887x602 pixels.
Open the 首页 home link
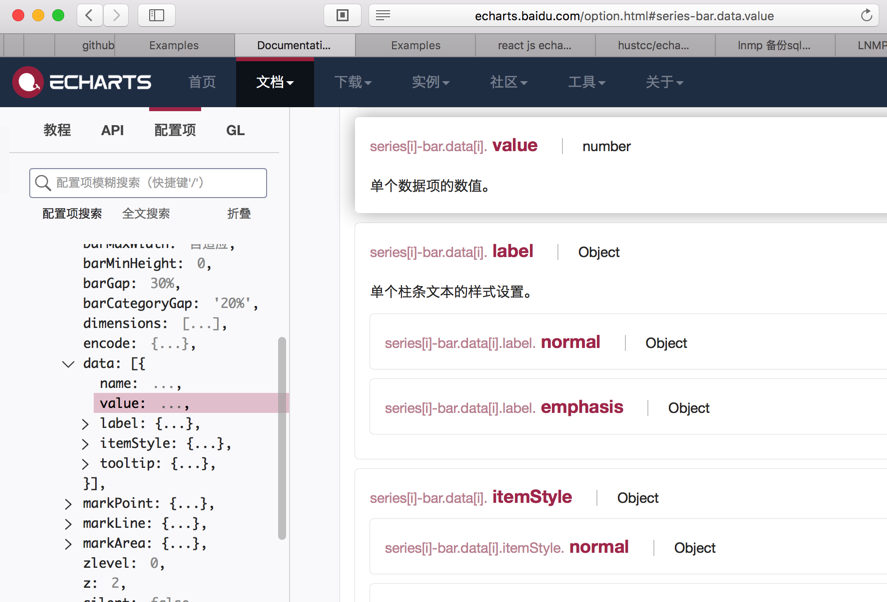(x=202, y=82)
